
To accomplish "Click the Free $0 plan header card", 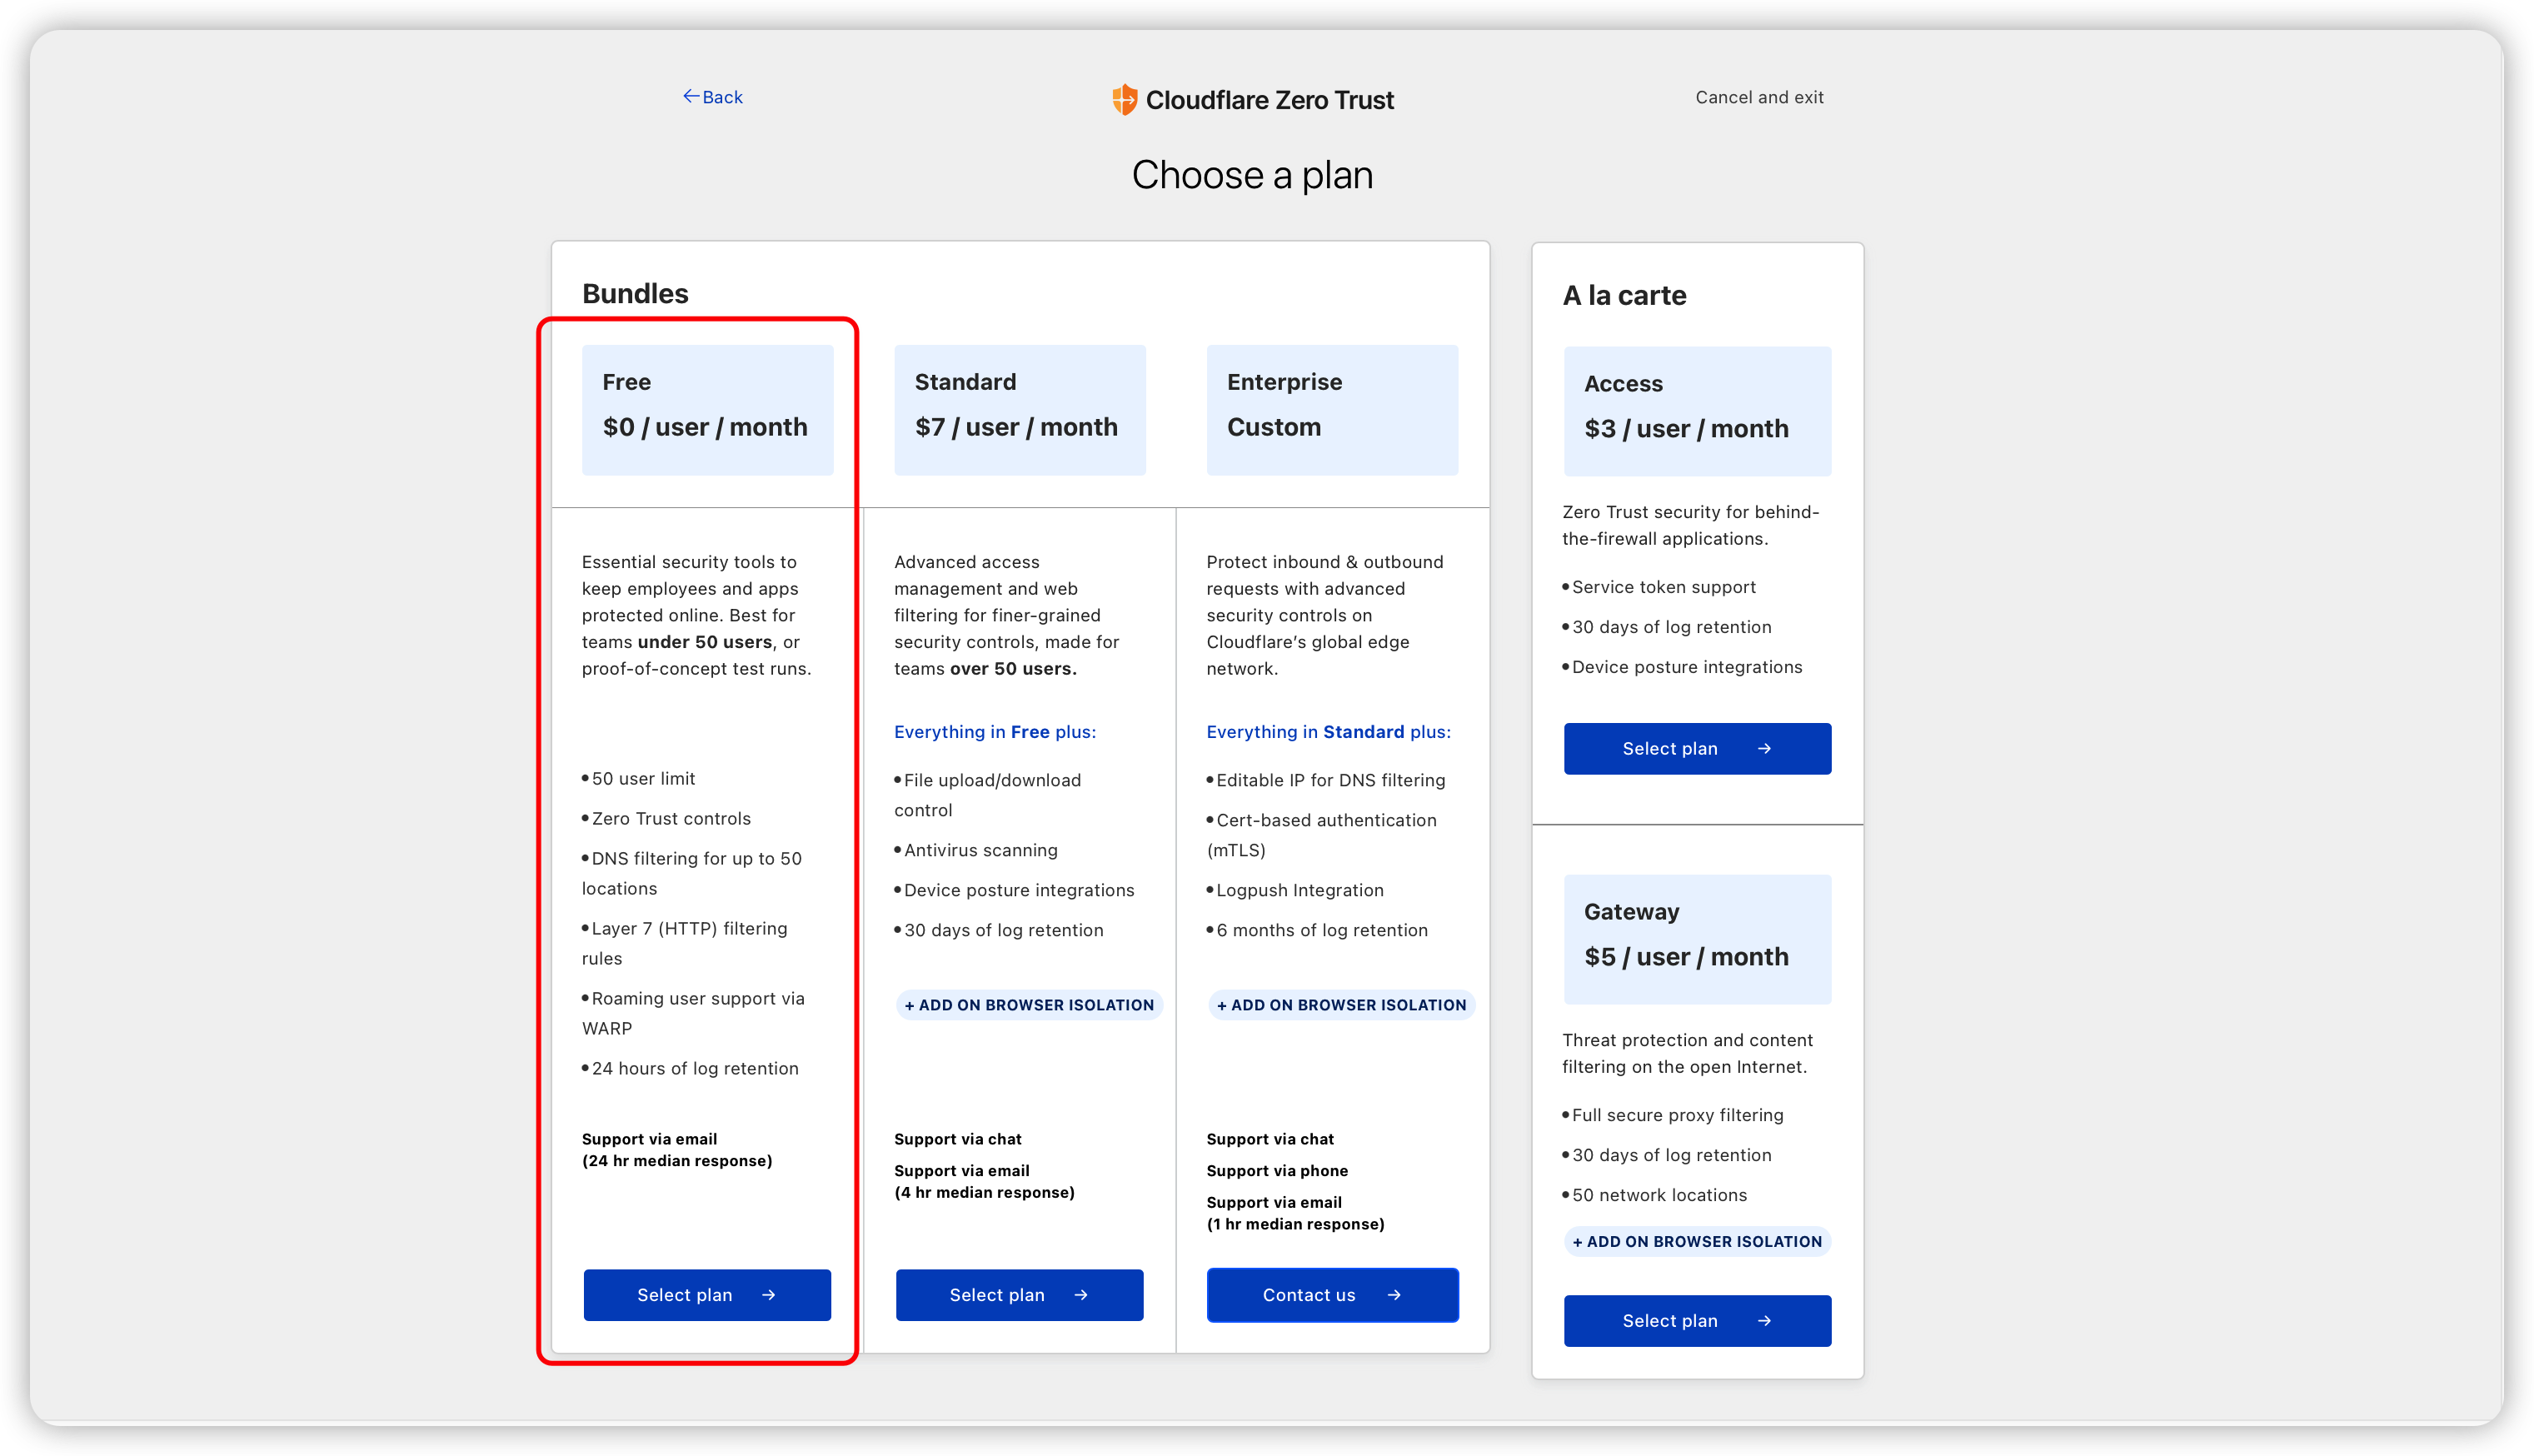I will pos(707,410).
